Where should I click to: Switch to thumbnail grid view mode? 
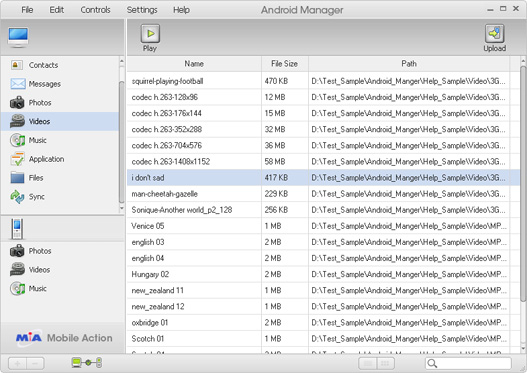point(386,363)
